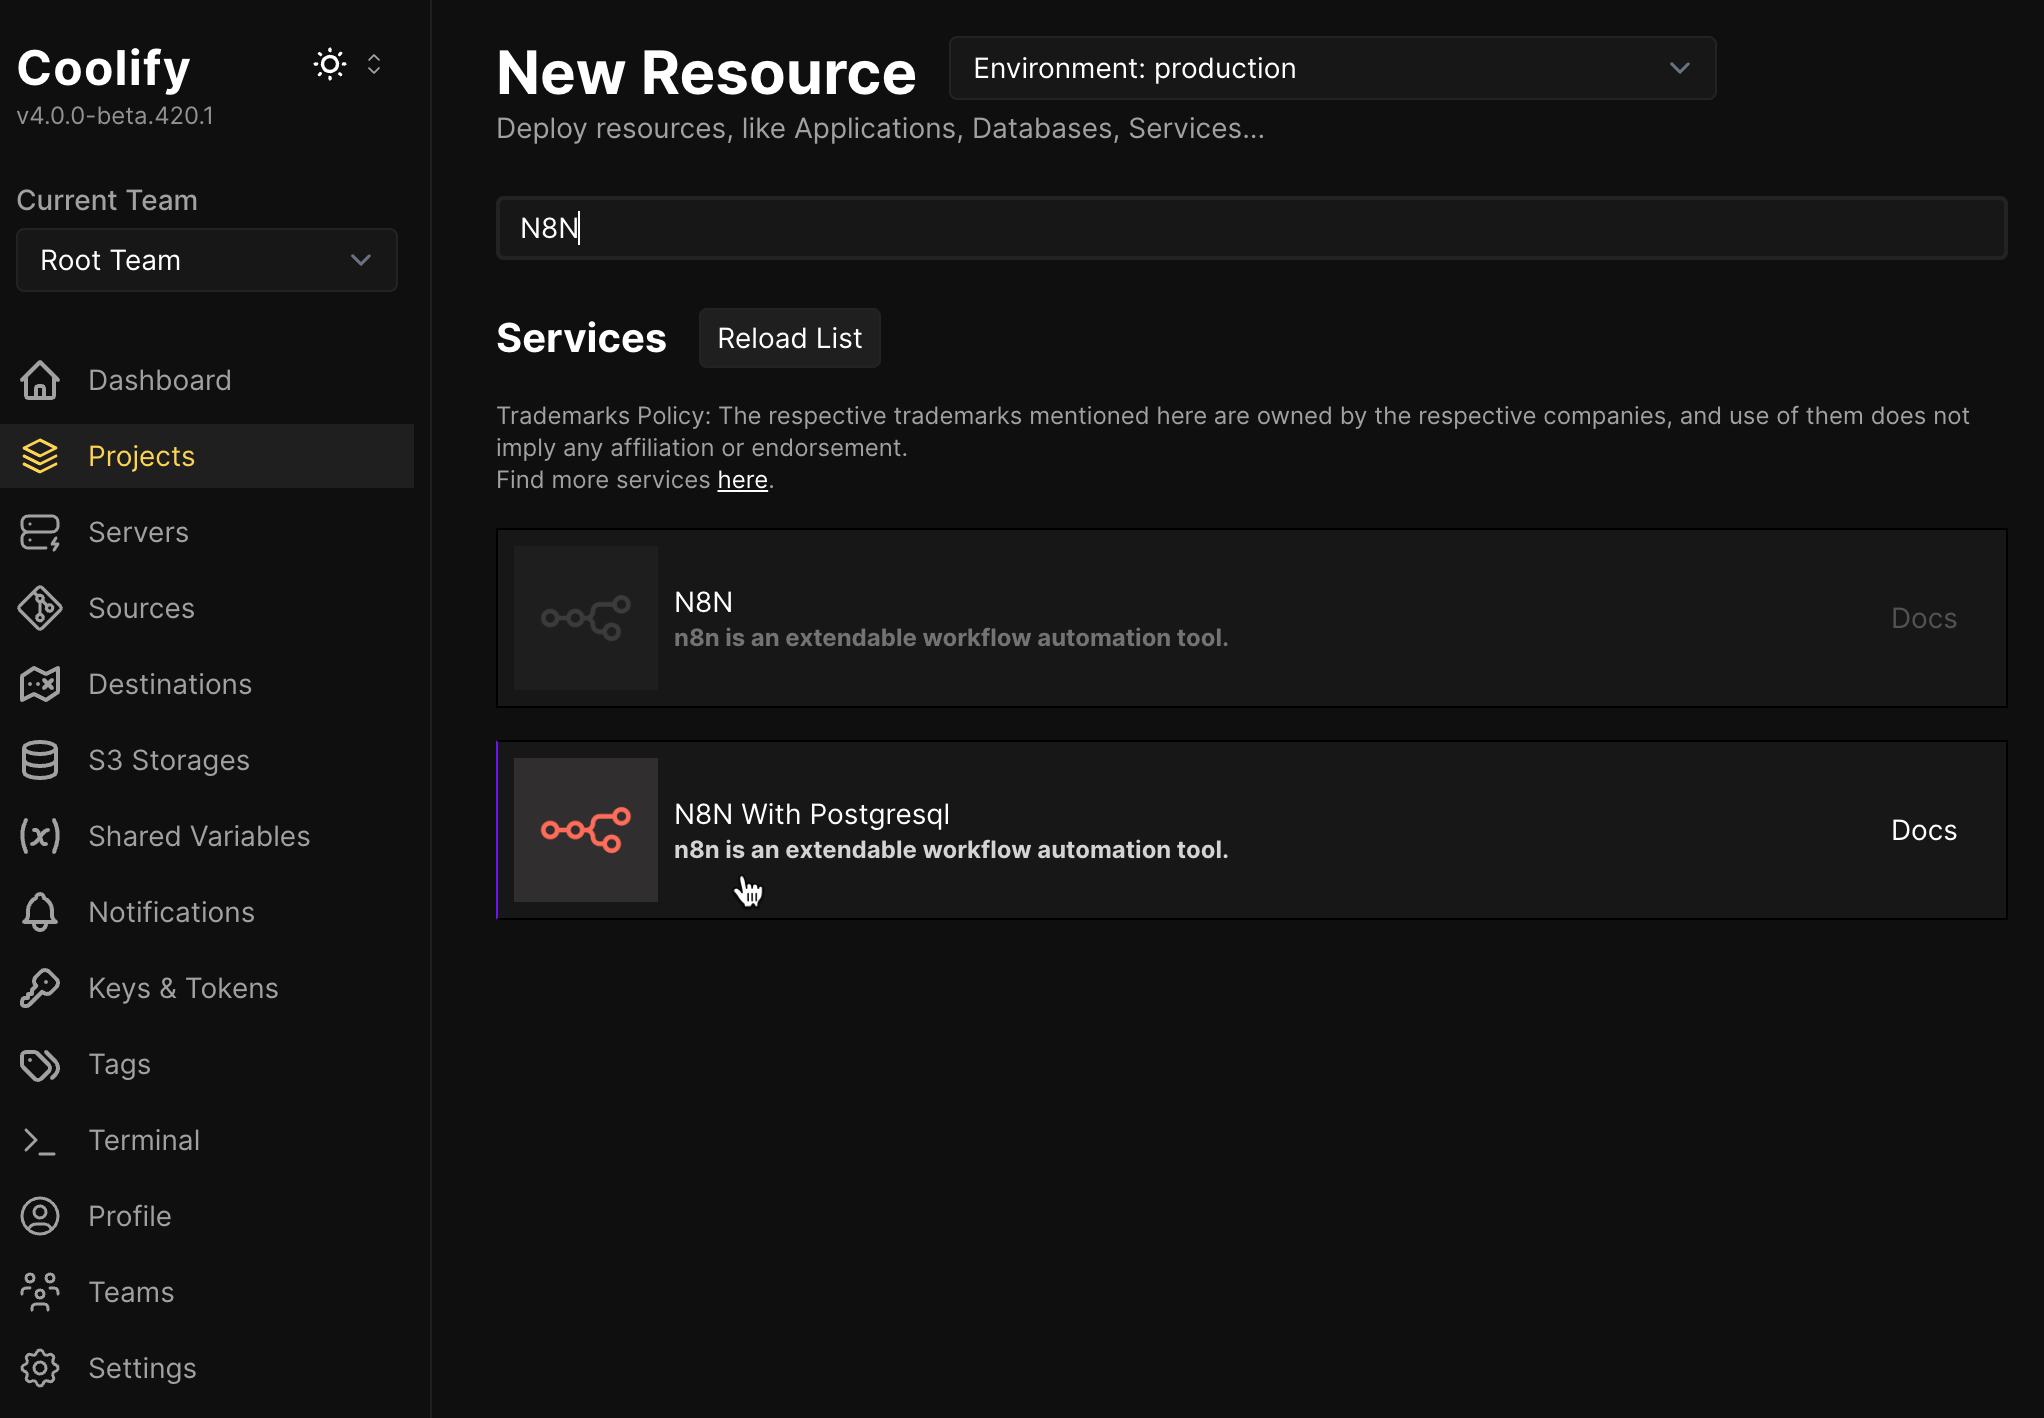Open Dashboard in the sidebar
Screen dimensions: 2044x1418
pyautogui.click(x=207, y=380)
